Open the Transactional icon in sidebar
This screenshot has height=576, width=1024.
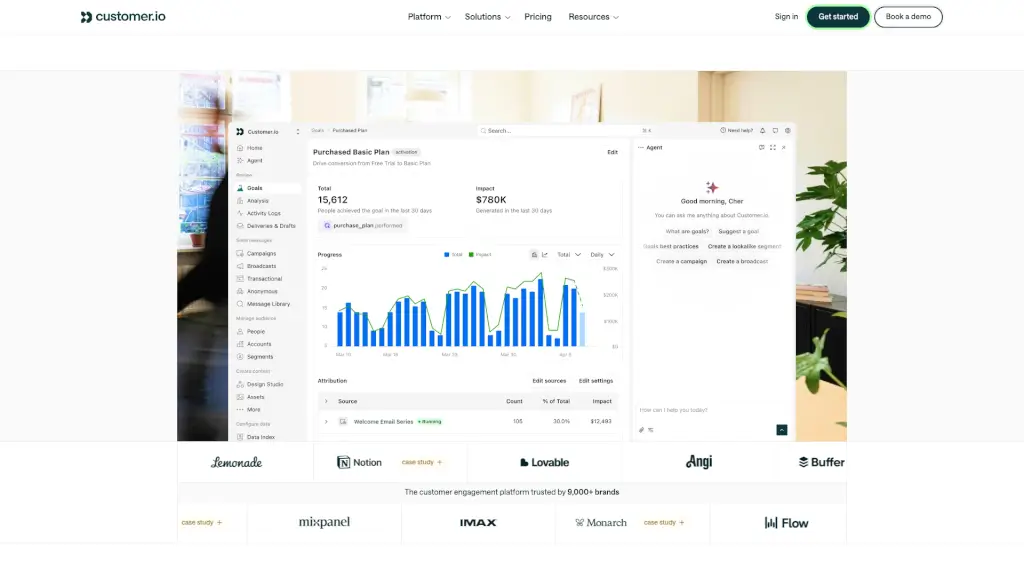[x=240, y=279]
